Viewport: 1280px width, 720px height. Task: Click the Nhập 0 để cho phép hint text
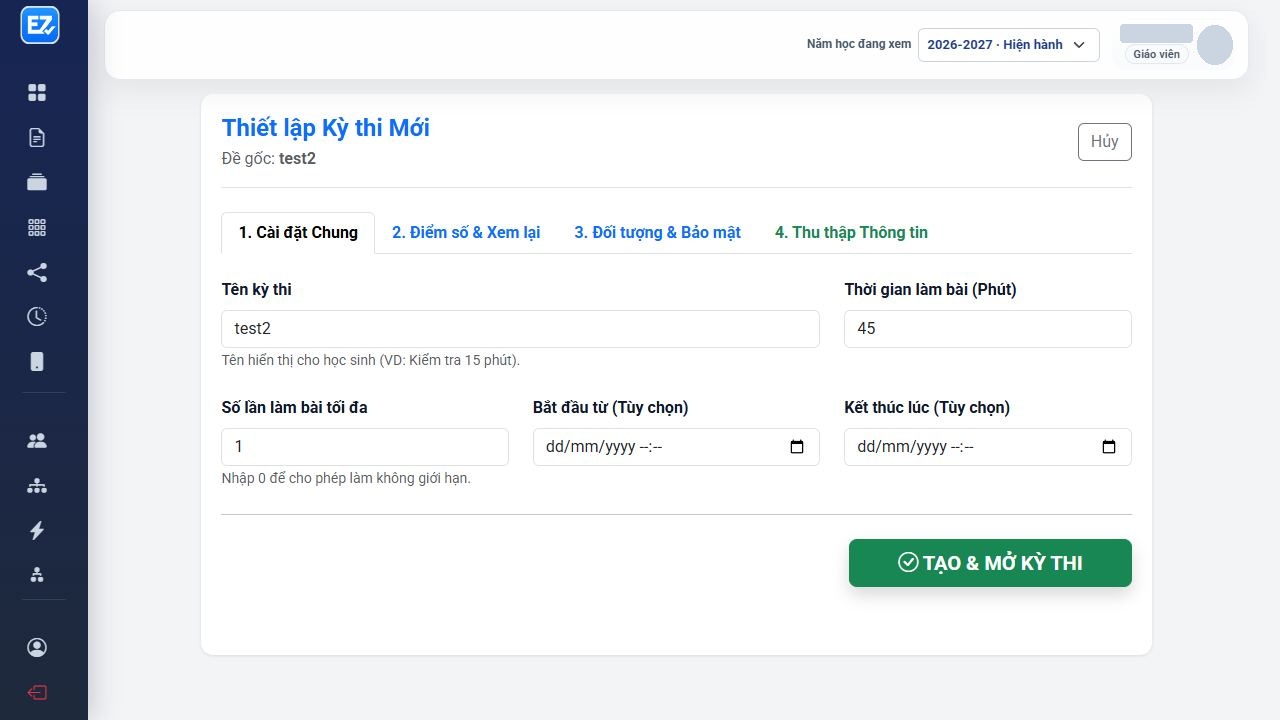(x=346, y=478)
